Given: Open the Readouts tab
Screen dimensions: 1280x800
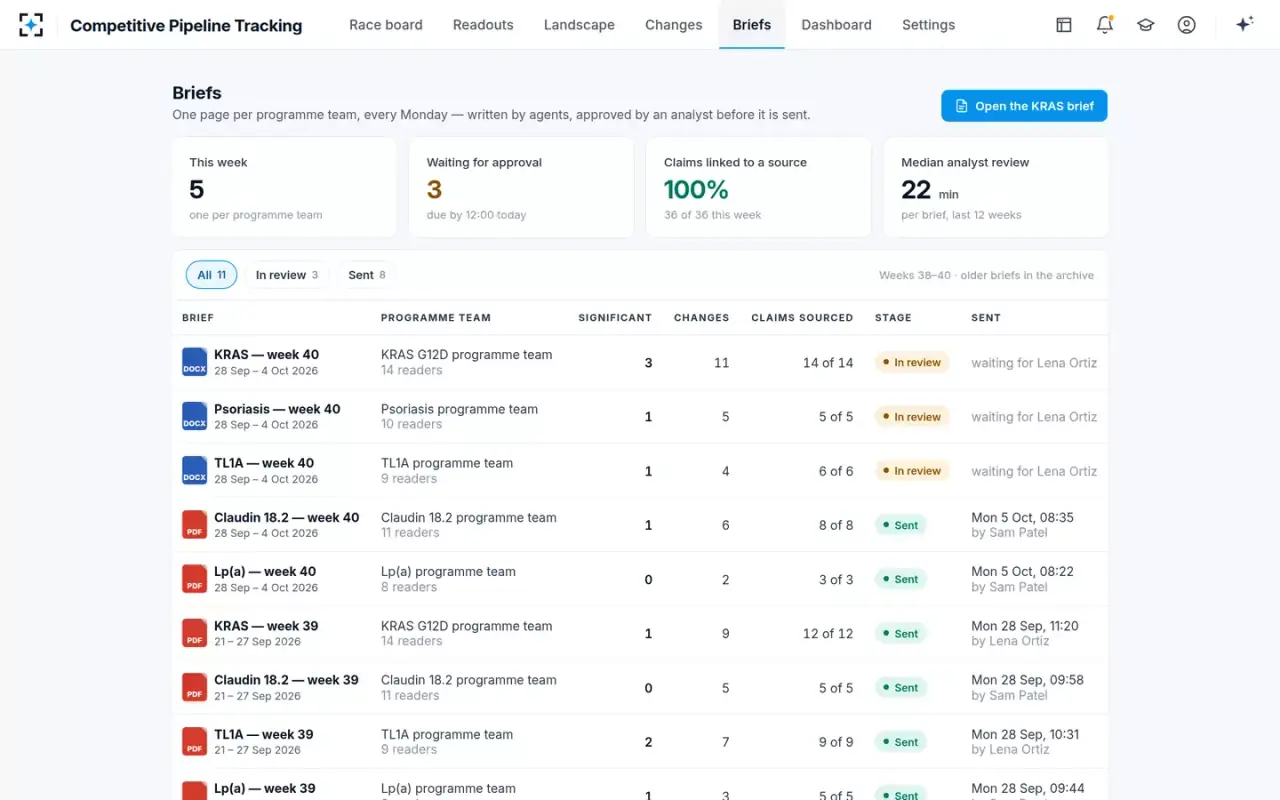Looking at the screenshot, I should pos(483,25).
